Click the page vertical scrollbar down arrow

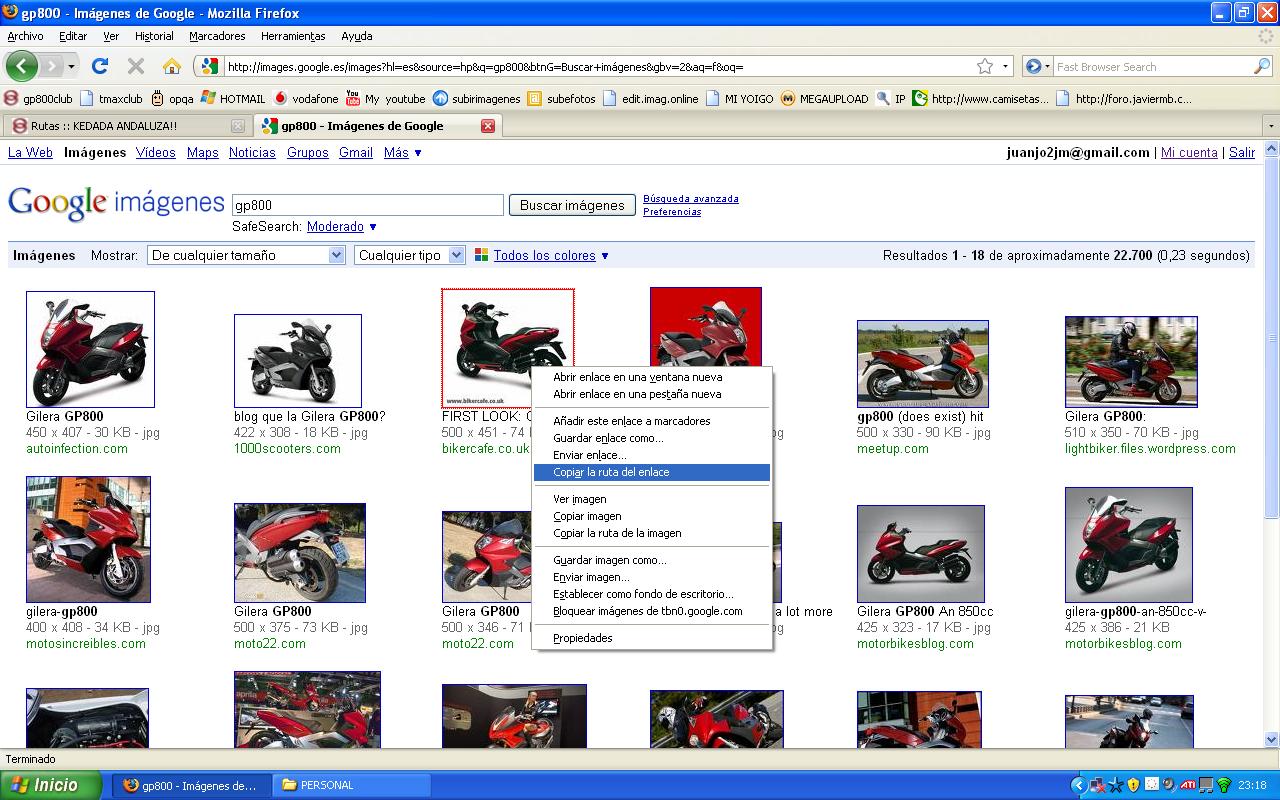coord(1271,740)
